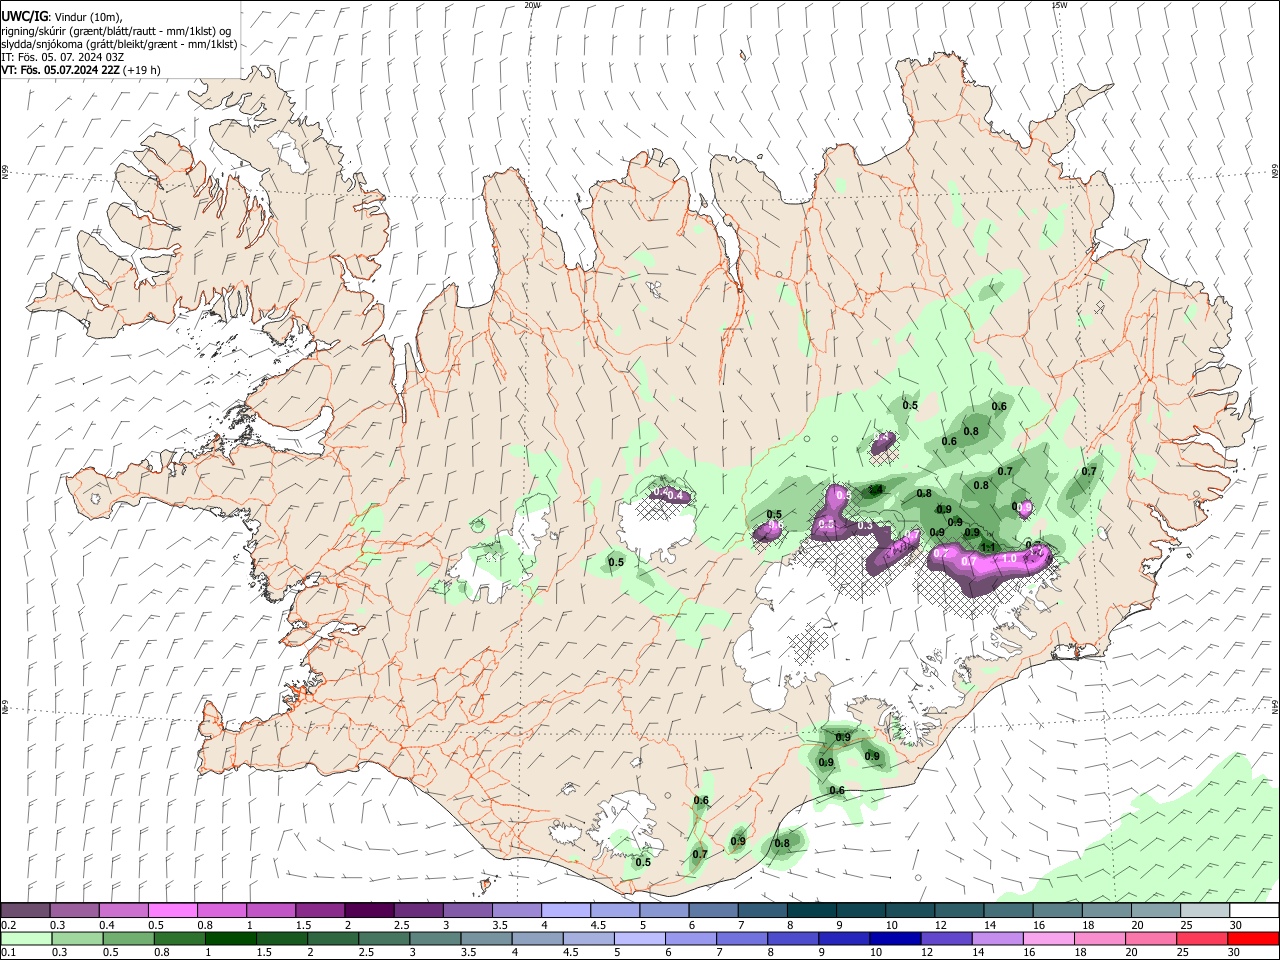Select the lower legend swatch between 25 and 30

click(x=1200, y=938)
